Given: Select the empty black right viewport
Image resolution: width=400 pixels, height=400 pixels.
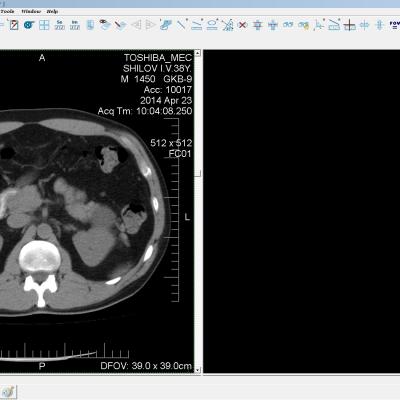Looking at the screenshot, I should tap(301, 211).
